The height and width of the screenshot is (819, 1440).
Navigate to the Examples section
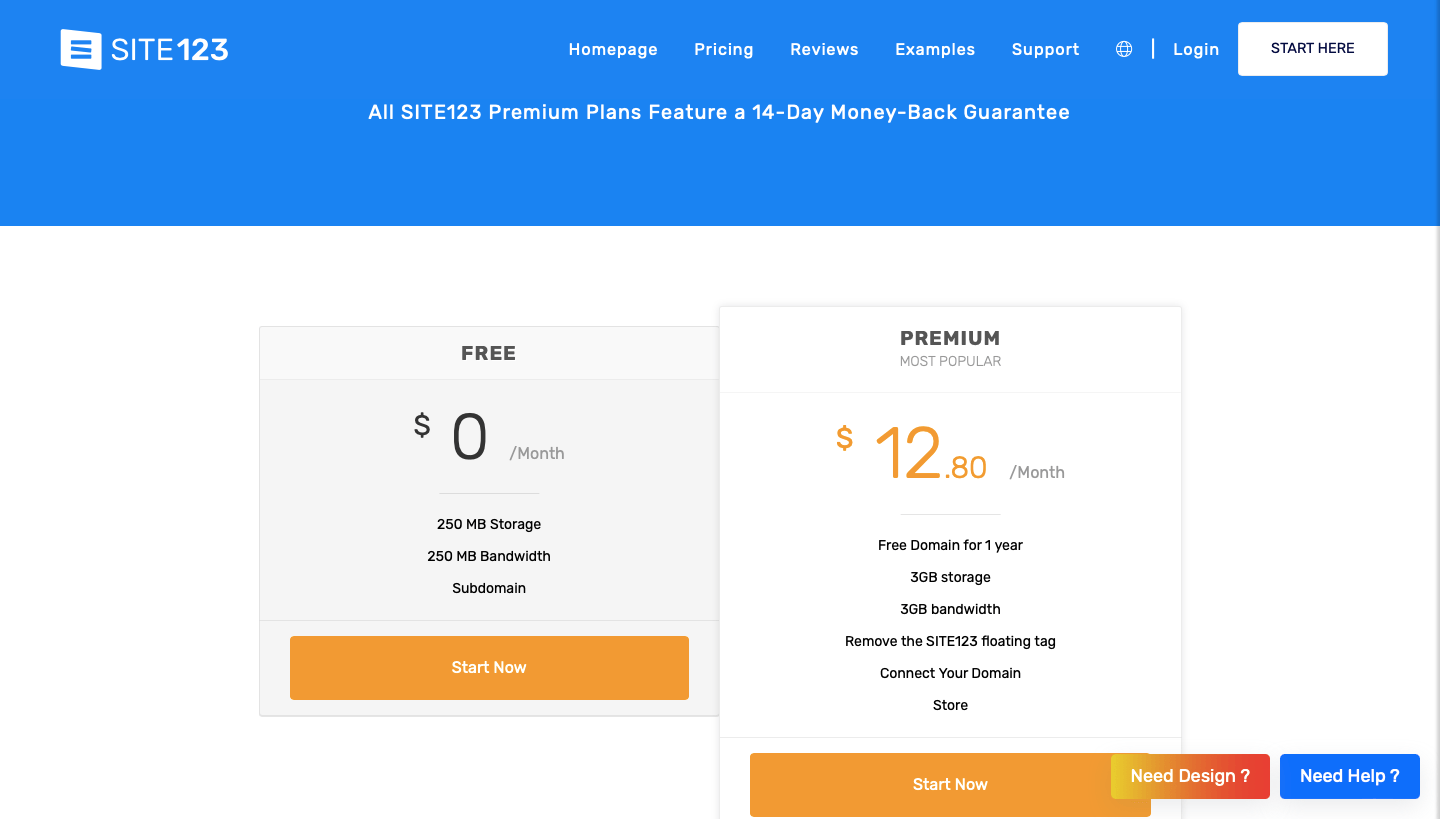[x=934, y=49]
